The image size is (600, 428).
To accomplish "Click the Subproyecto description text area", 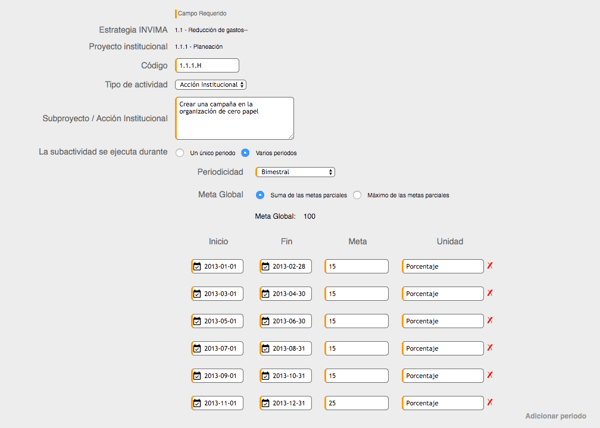I will click(x=234, y=118).
